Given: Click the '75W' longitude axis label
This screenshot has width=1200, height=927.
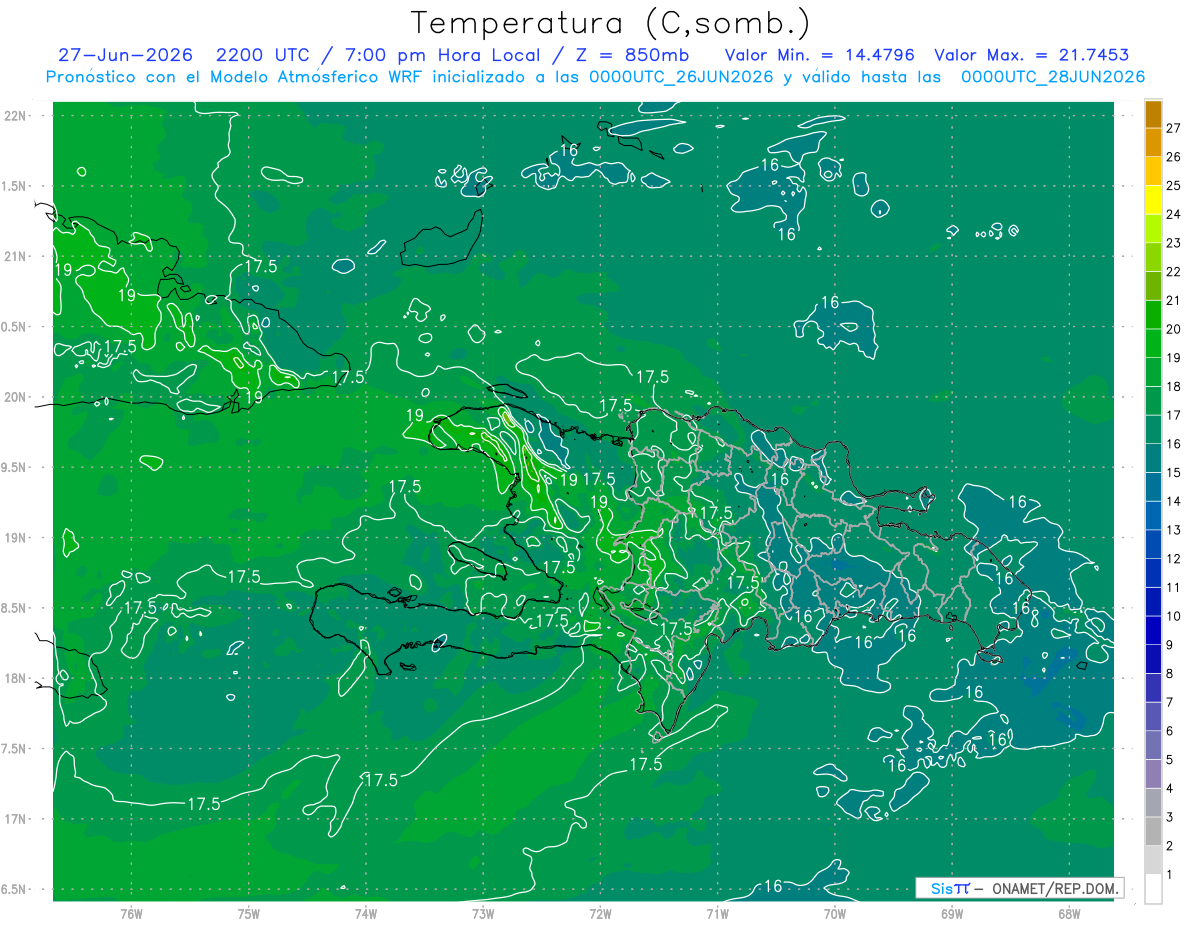Looking at the screenshot, I should (x=249, y=913).
